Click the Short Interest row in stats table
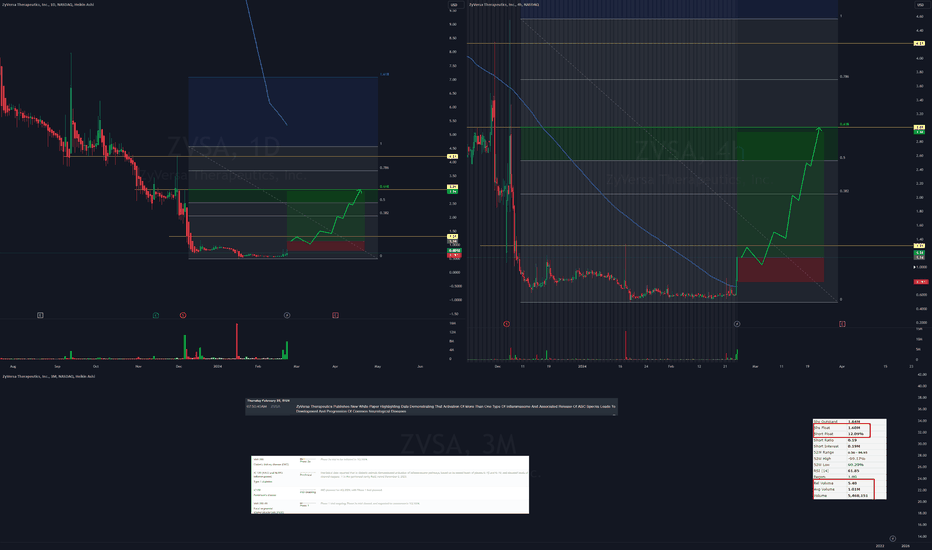932x550 pixels. click(x=849, y=446)
